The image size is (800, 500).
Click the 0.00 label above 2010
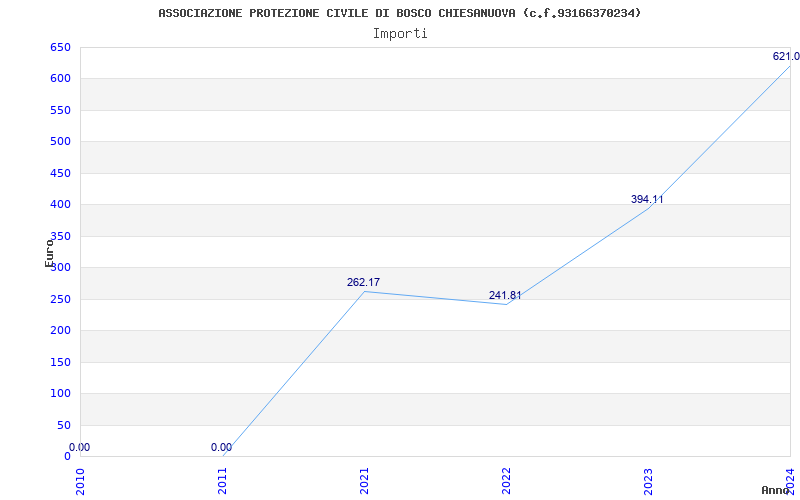click(x=79, y=447)
